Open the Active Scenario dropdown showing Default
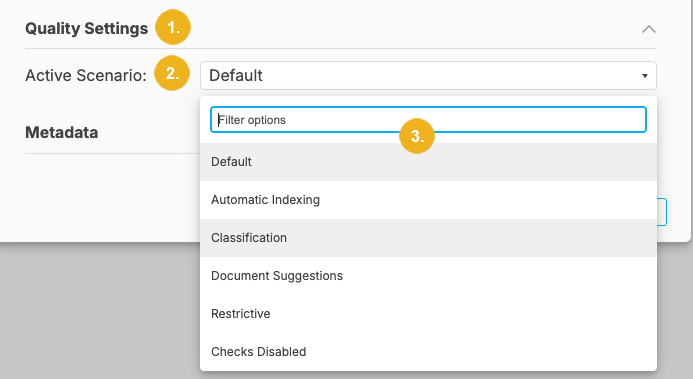The height and width of the screenshot is (379, 693). coord(428,76)
